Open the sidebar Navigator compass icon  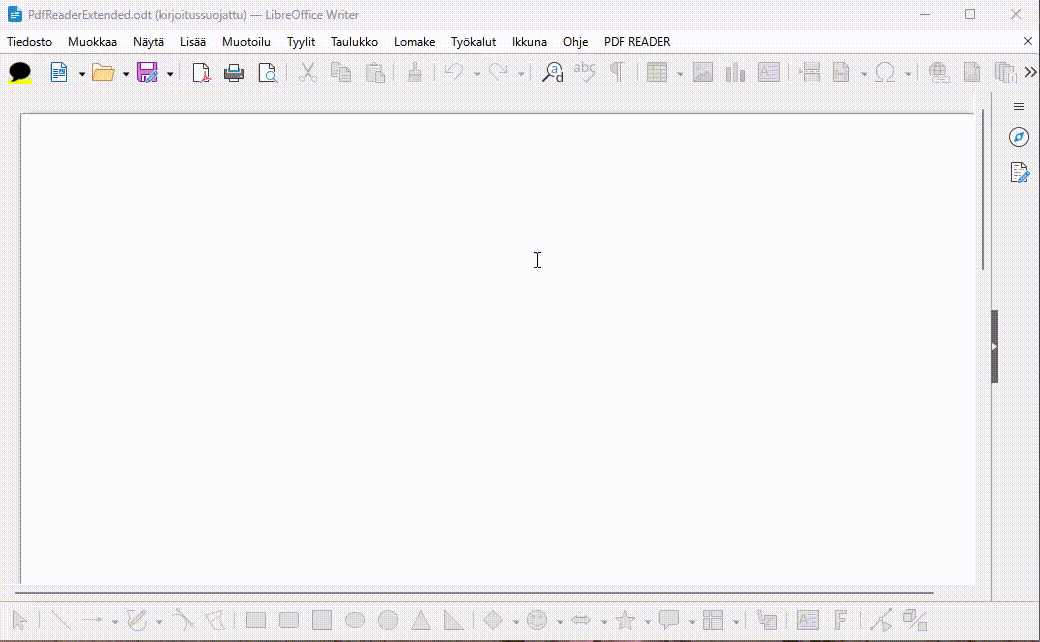[1019, 137]
